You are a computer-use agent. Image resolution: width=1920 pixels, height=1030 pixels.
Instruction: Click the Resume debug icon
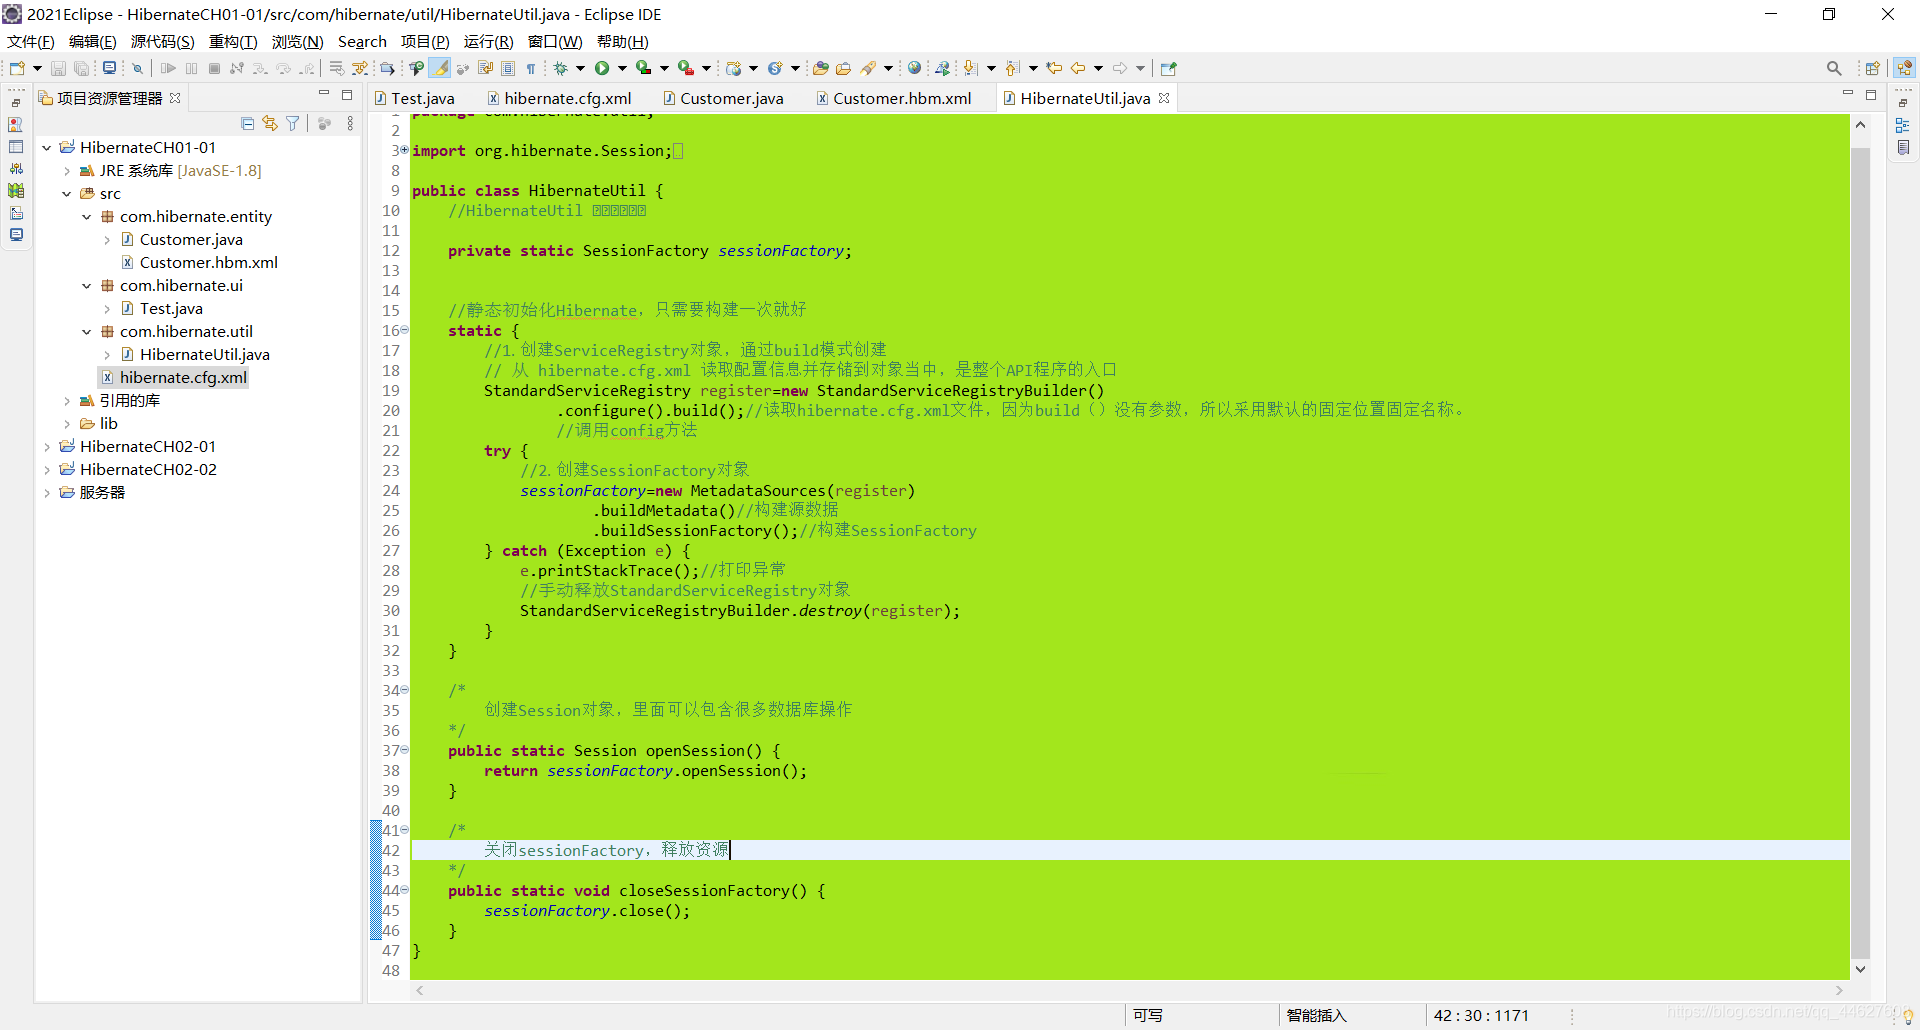[168, 68]
